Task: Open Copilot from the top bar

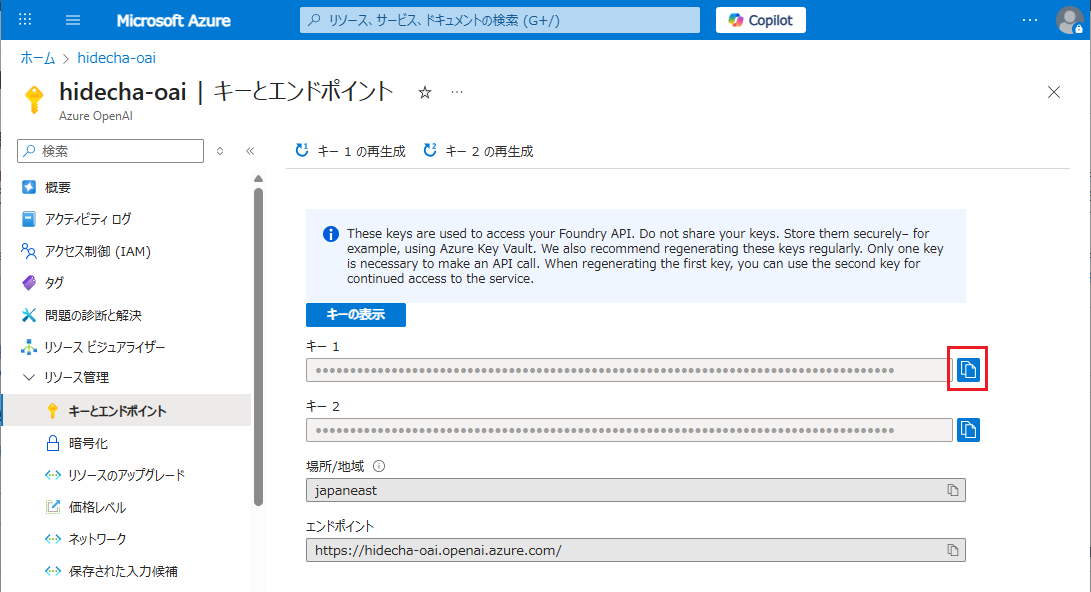Action: (760, 20)
